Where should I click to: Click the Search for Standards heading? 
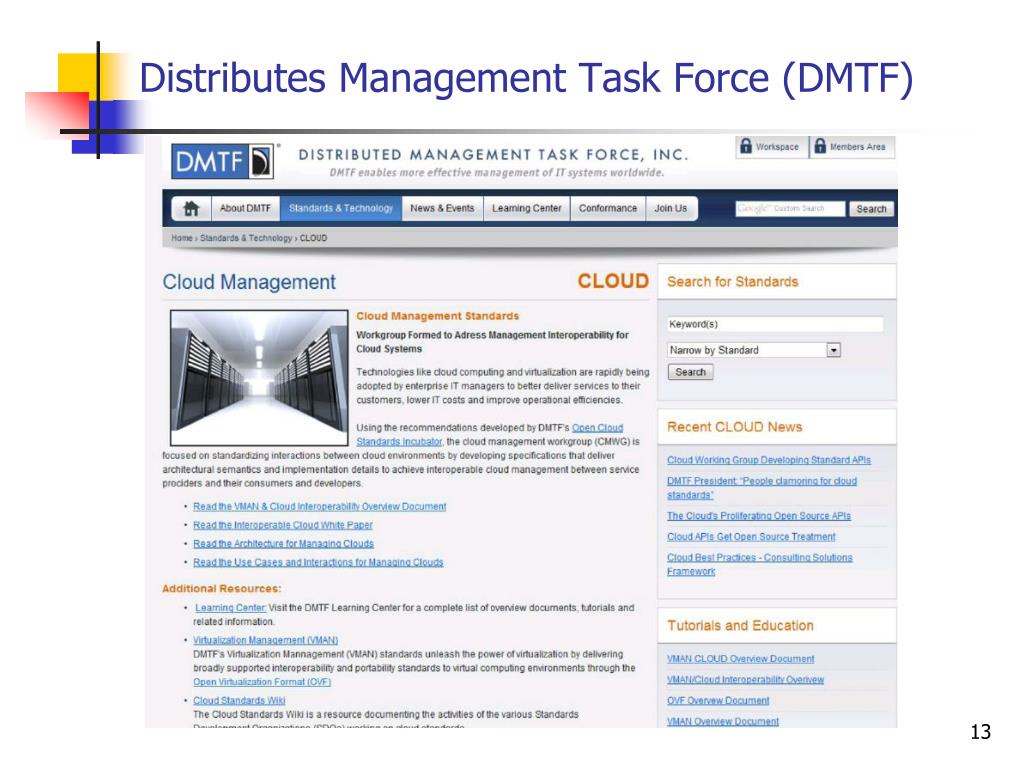[x=733, y=282]
